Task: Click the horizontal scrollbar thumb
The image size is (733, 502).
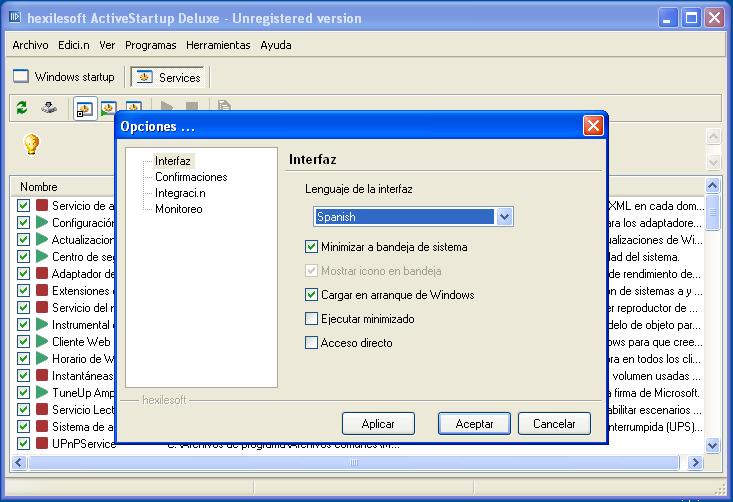Action: pos(354,463)
